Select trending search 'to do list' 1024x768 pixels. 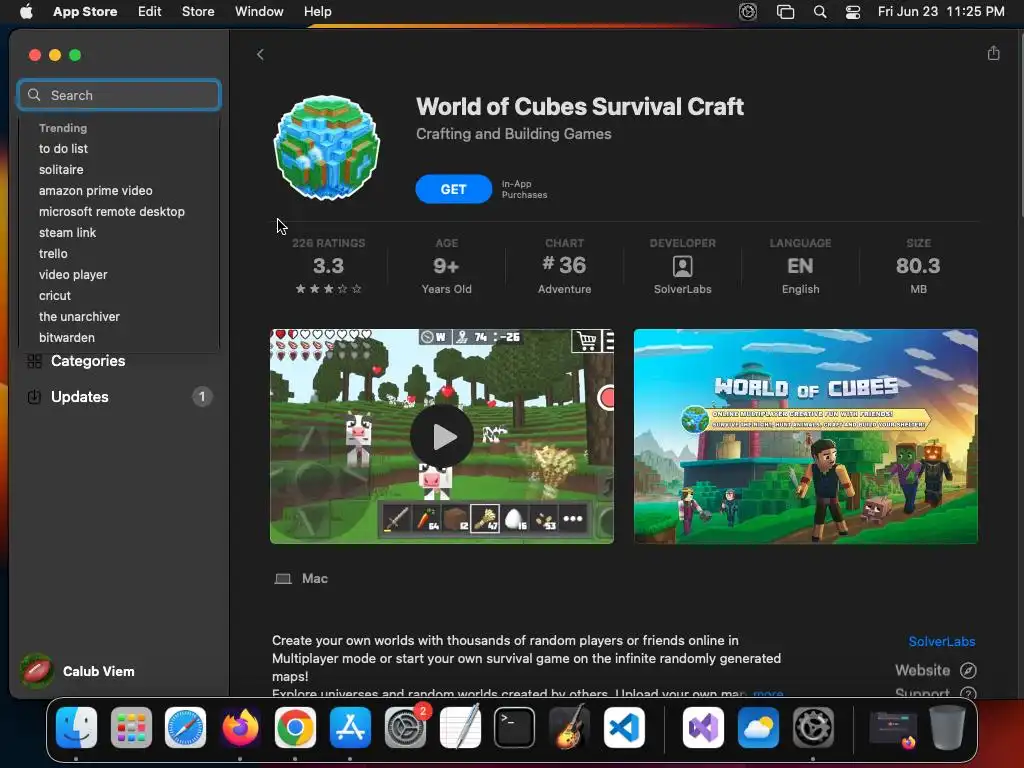63,148
